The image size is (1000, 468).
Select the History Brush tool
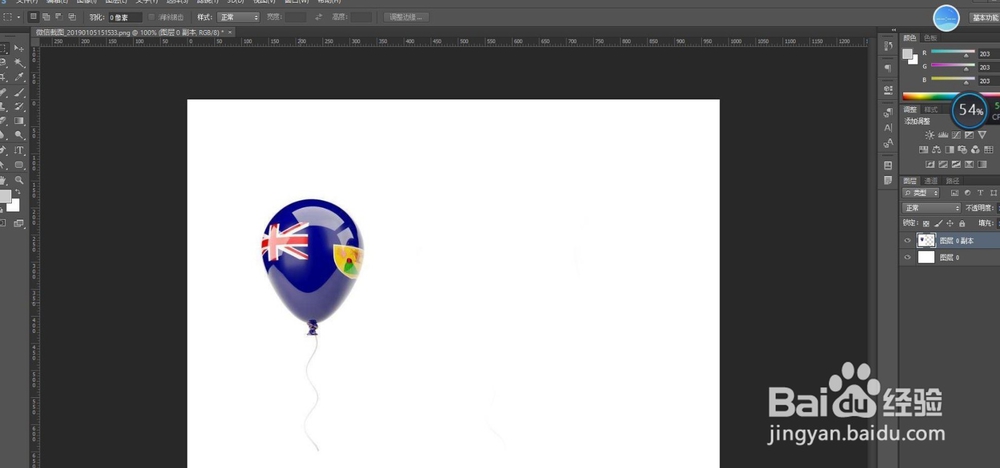[x=19, y=106]
